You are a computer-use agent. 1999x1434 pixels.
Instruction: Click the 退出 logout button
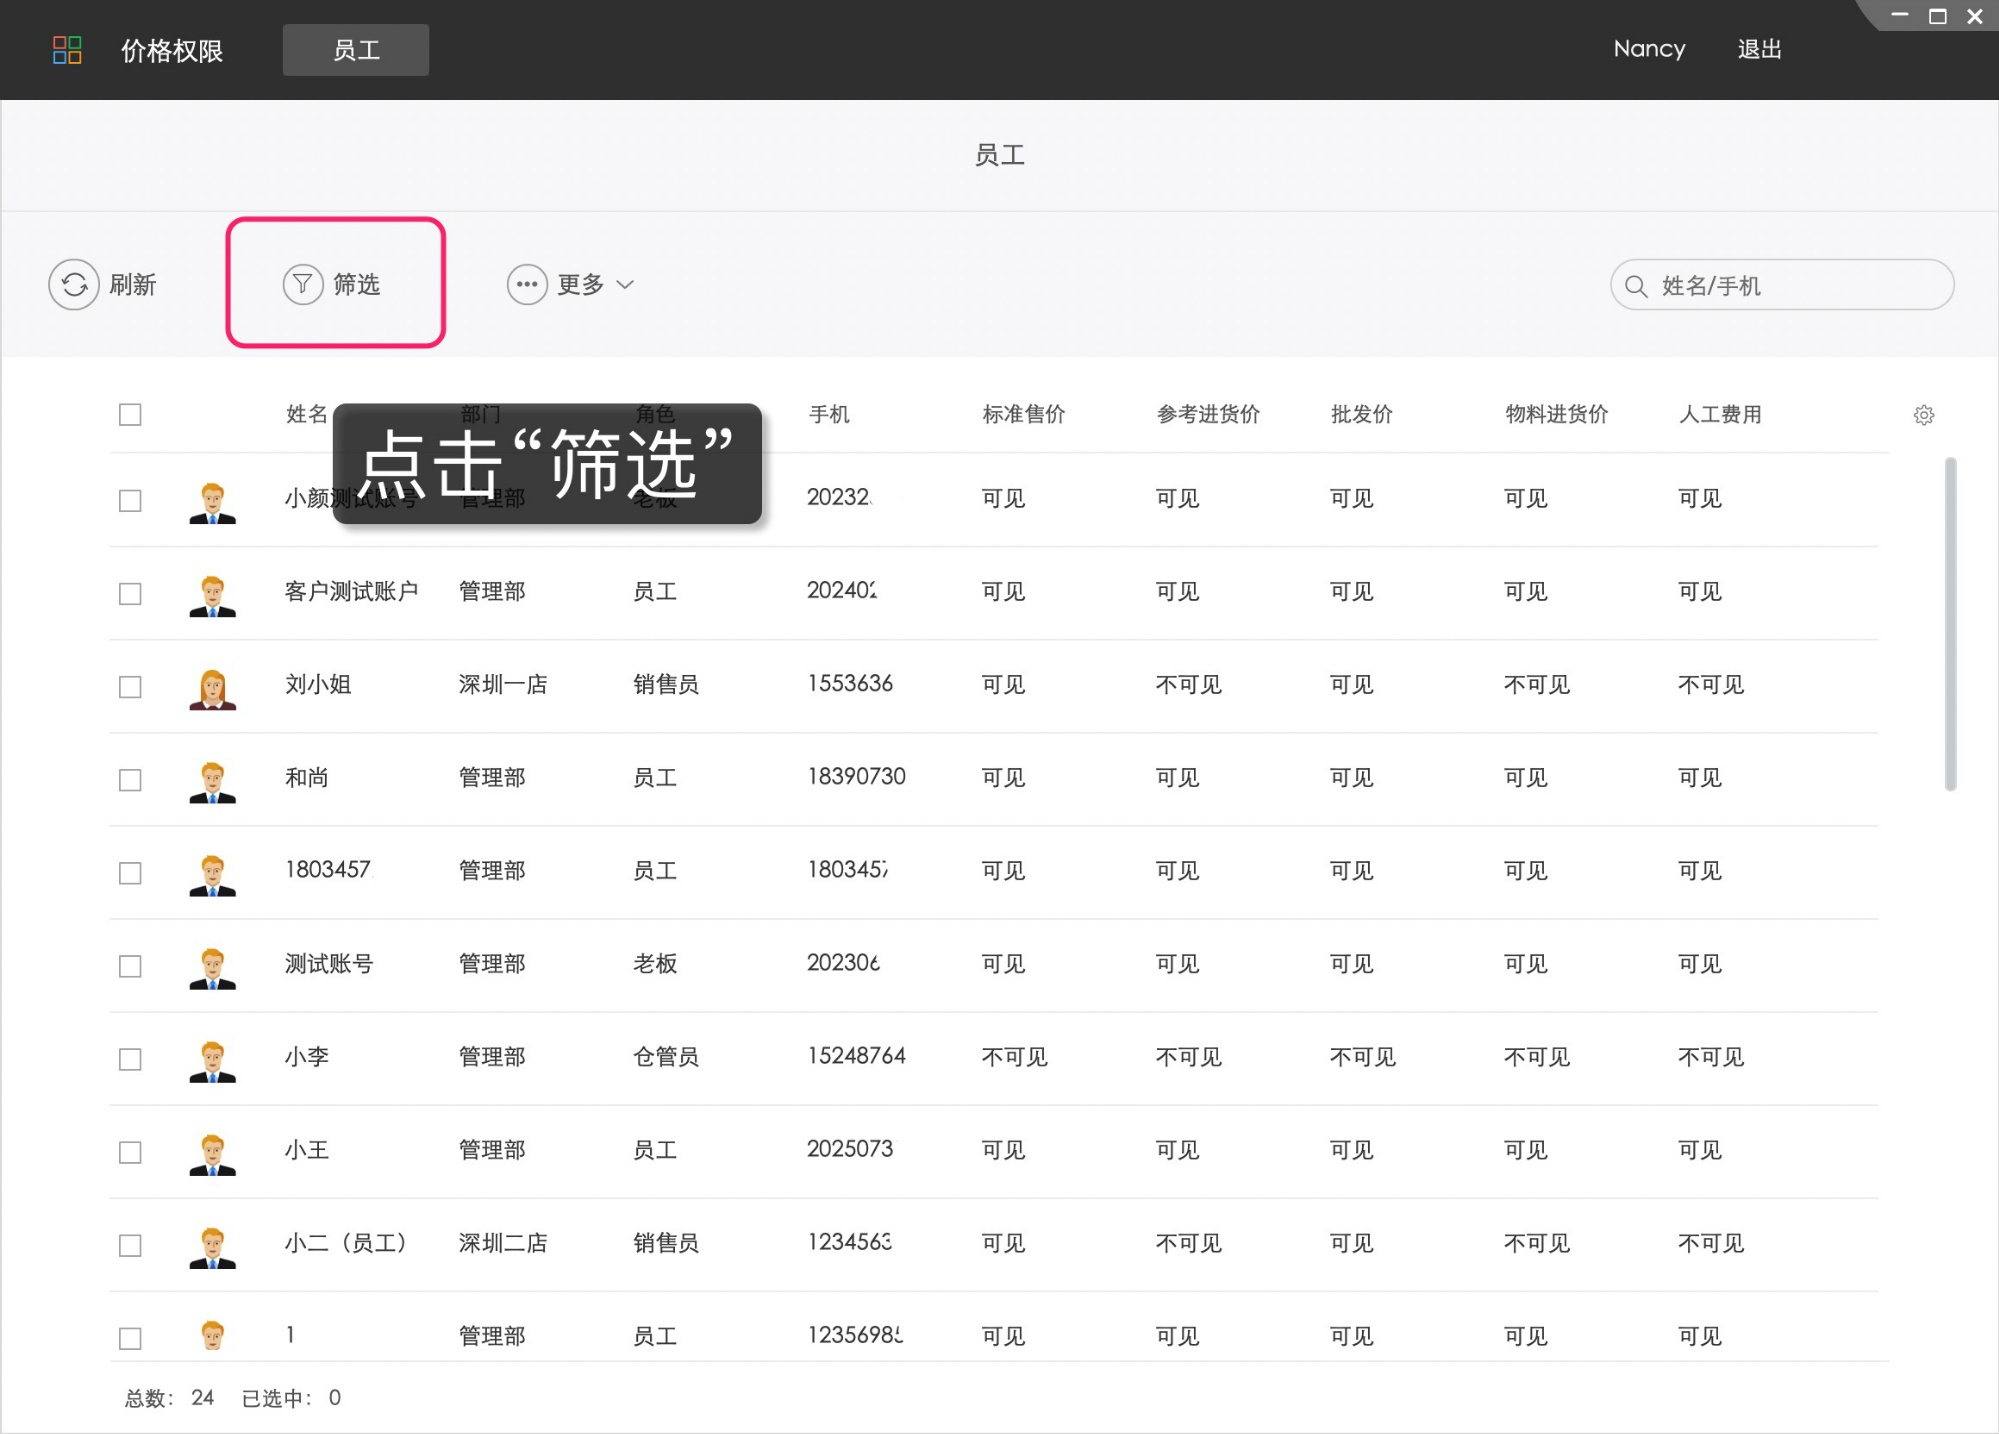pyautogui.click(x=1760, y=49)
